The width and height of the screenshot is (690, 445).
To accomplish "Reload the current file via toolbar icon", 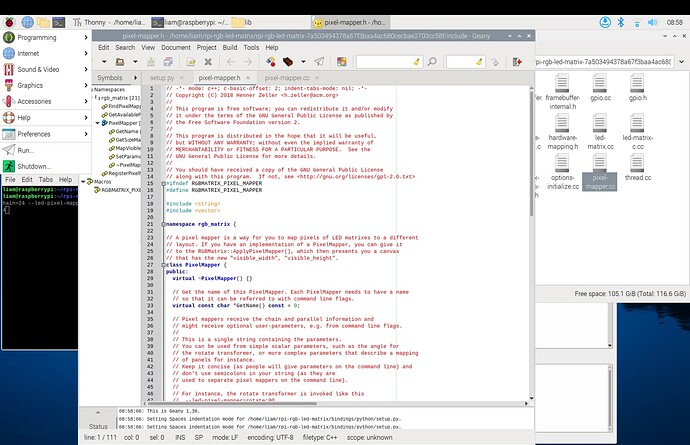I will coord(191,62).
